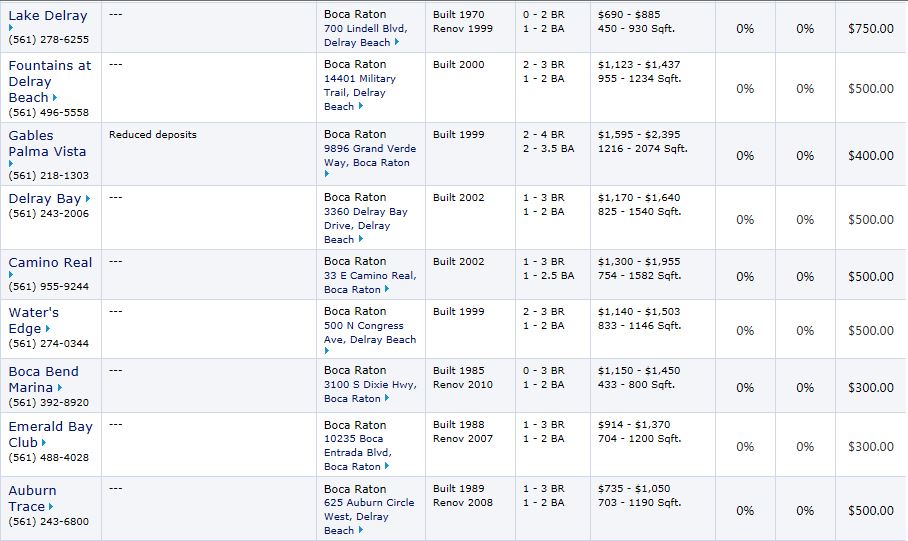Click the arrow icon next to Auburn Trace

[52, 506]
